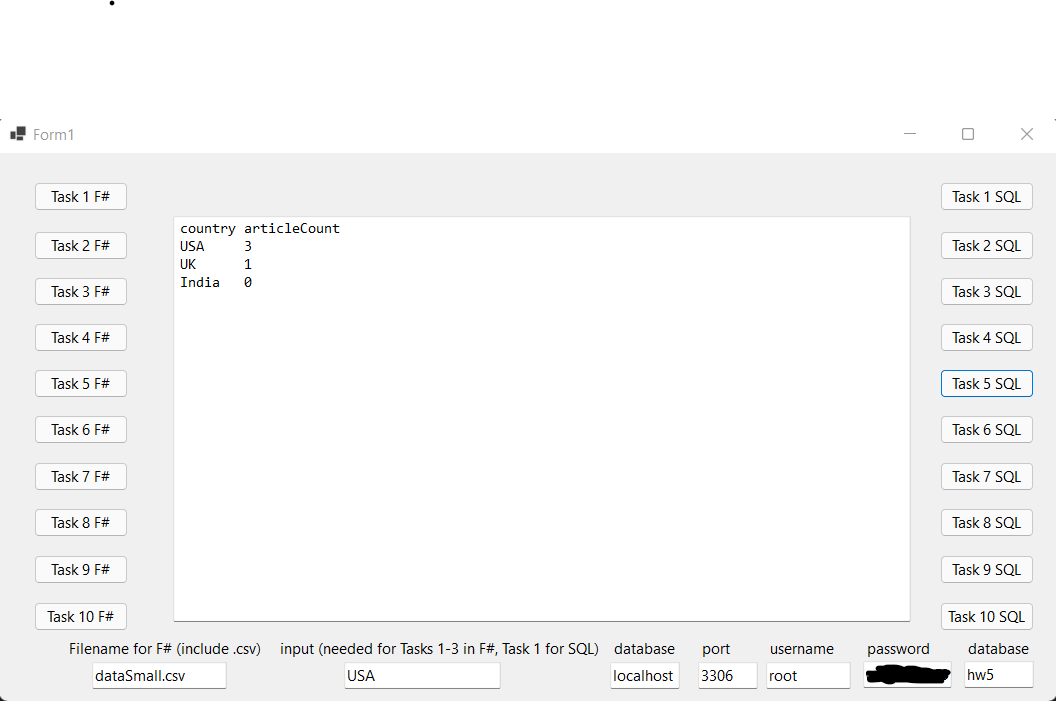1056x701 pixels.
Task: Click Task 6 SQL
Action: [986, 429]
